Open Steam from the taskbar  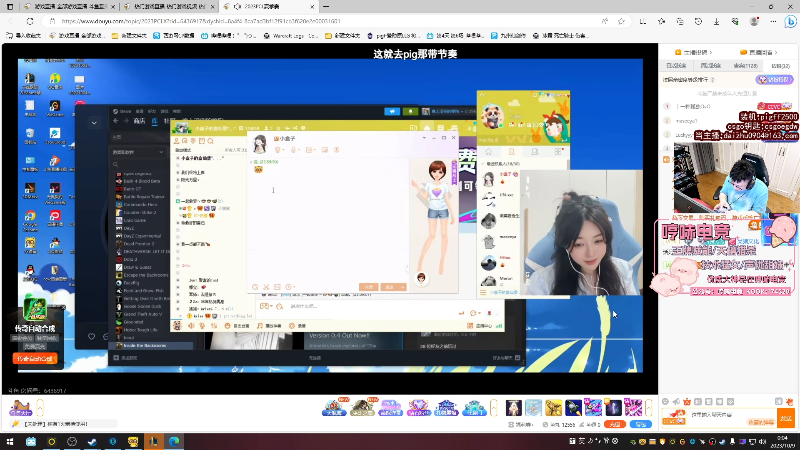(x=92, y=441)
